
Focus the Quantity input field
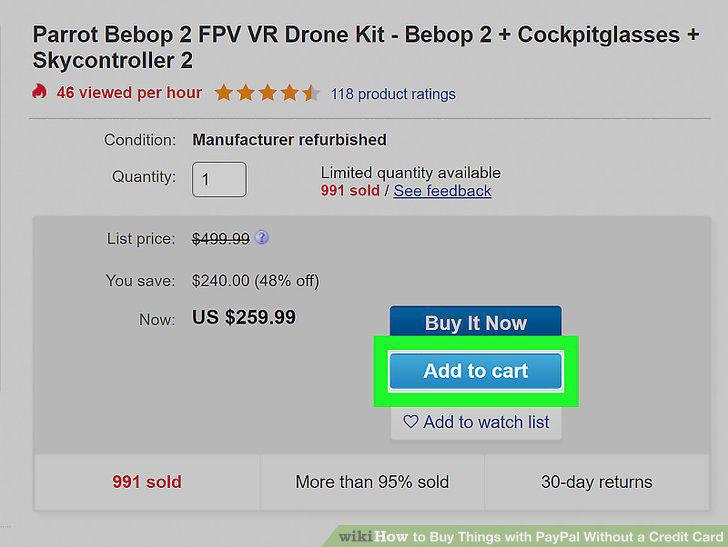pos(219,179)
